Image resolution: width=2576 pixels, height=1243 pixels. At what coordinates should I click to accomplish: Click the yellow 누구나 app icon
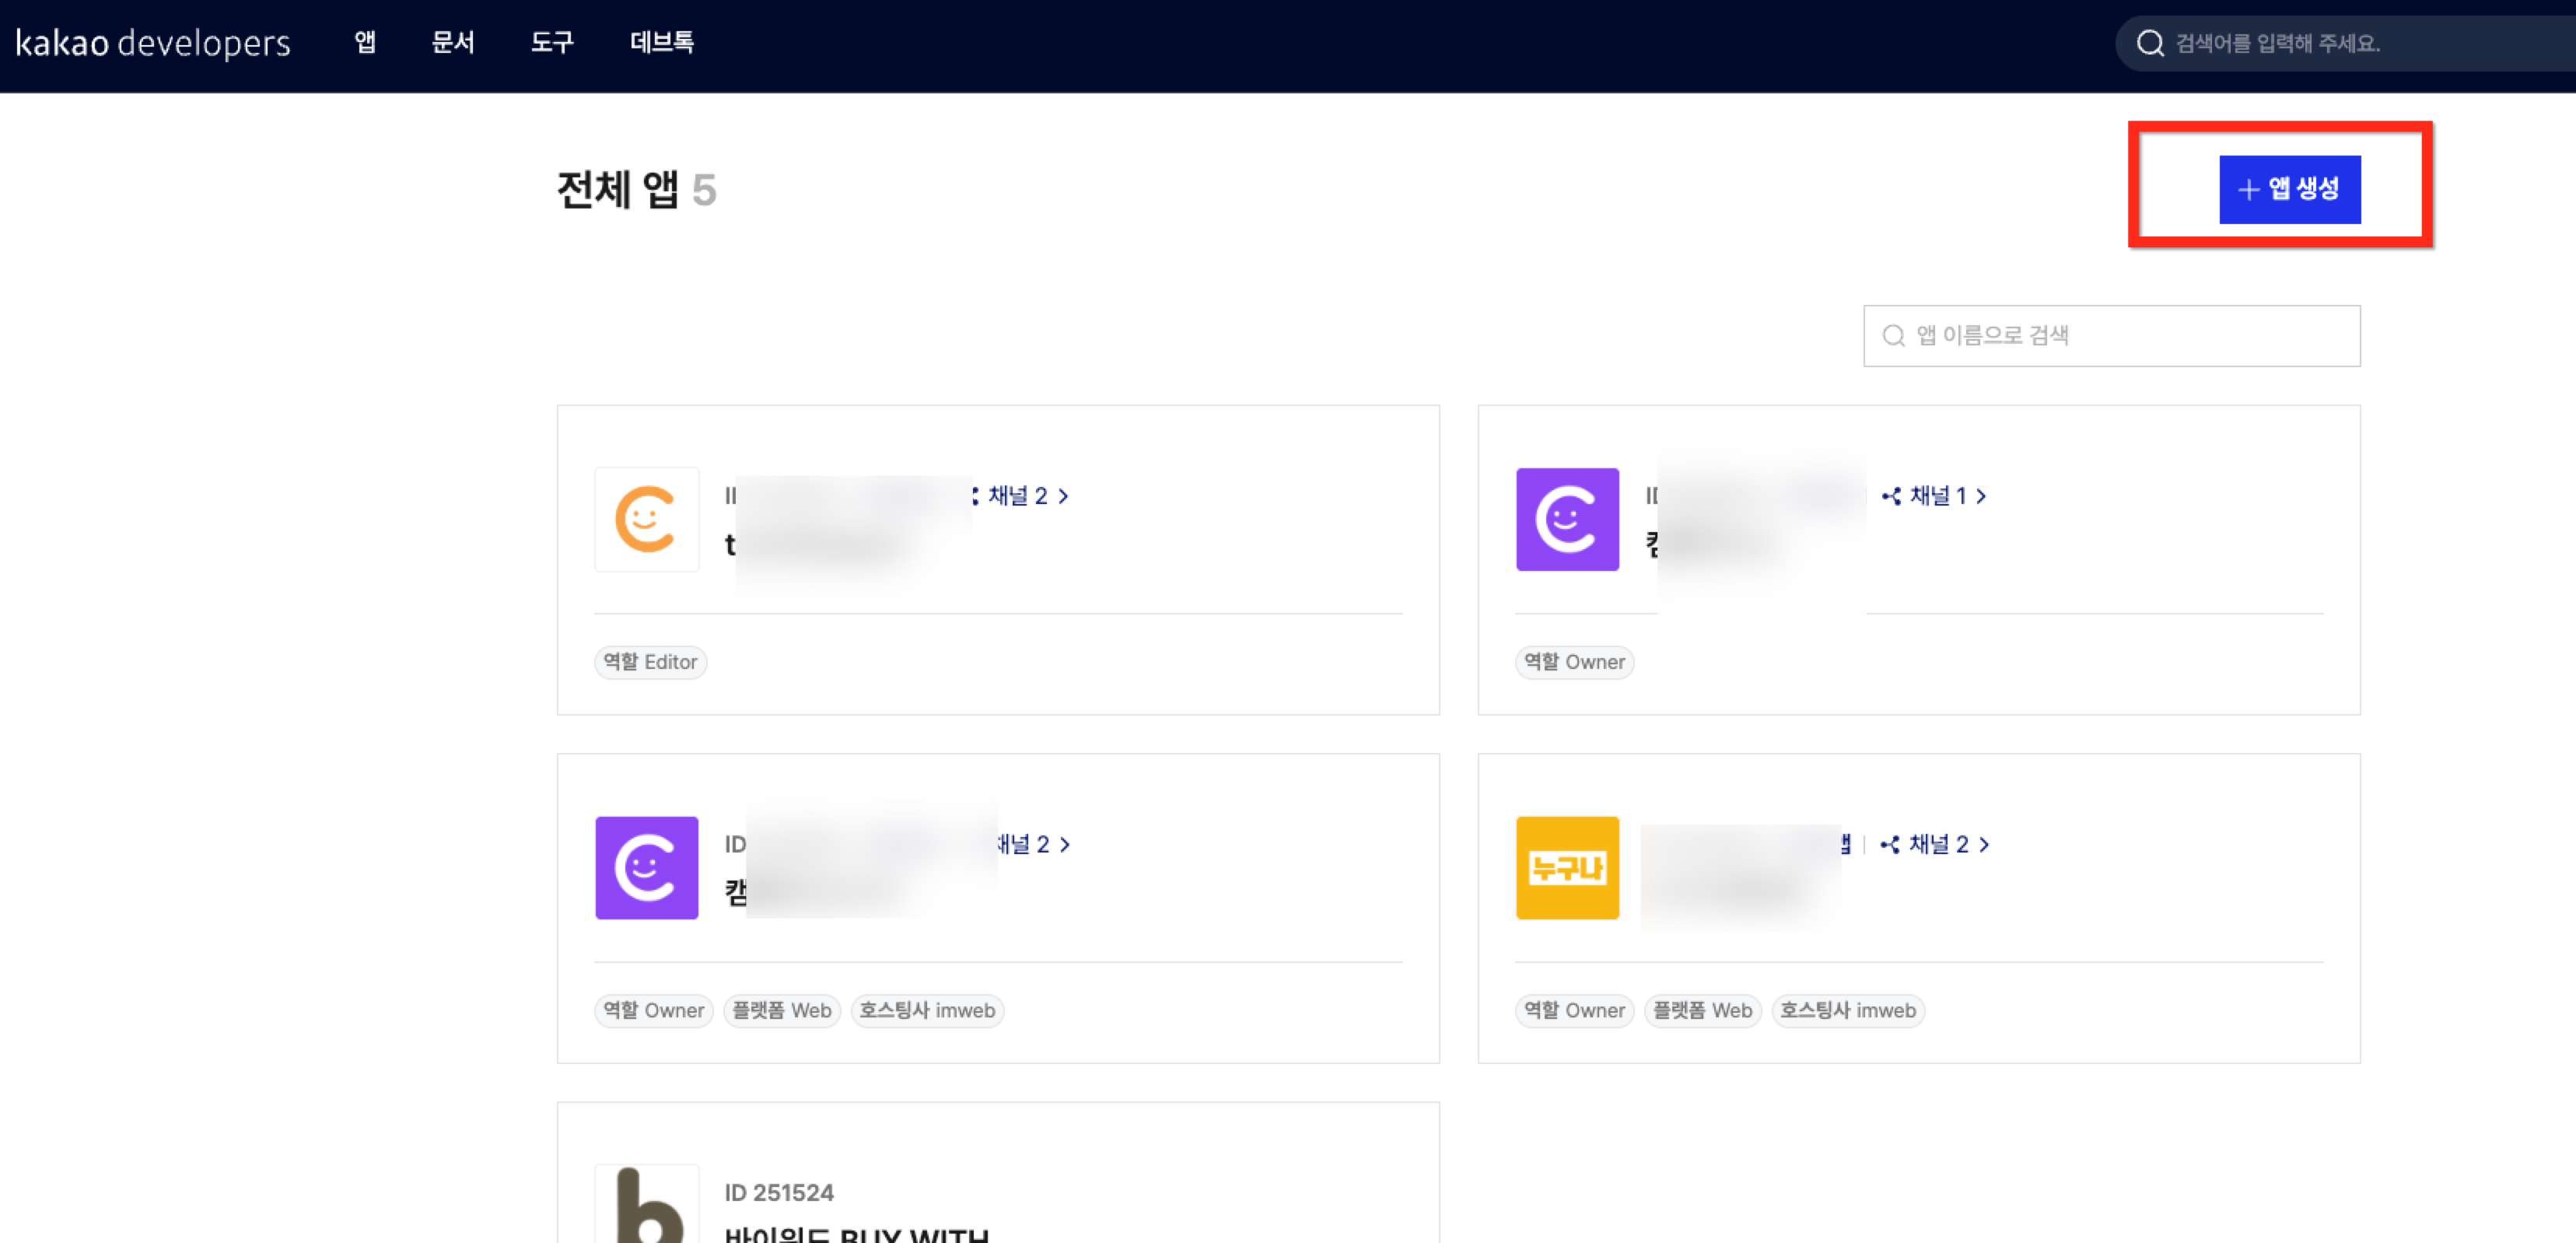coord(1567,867)
